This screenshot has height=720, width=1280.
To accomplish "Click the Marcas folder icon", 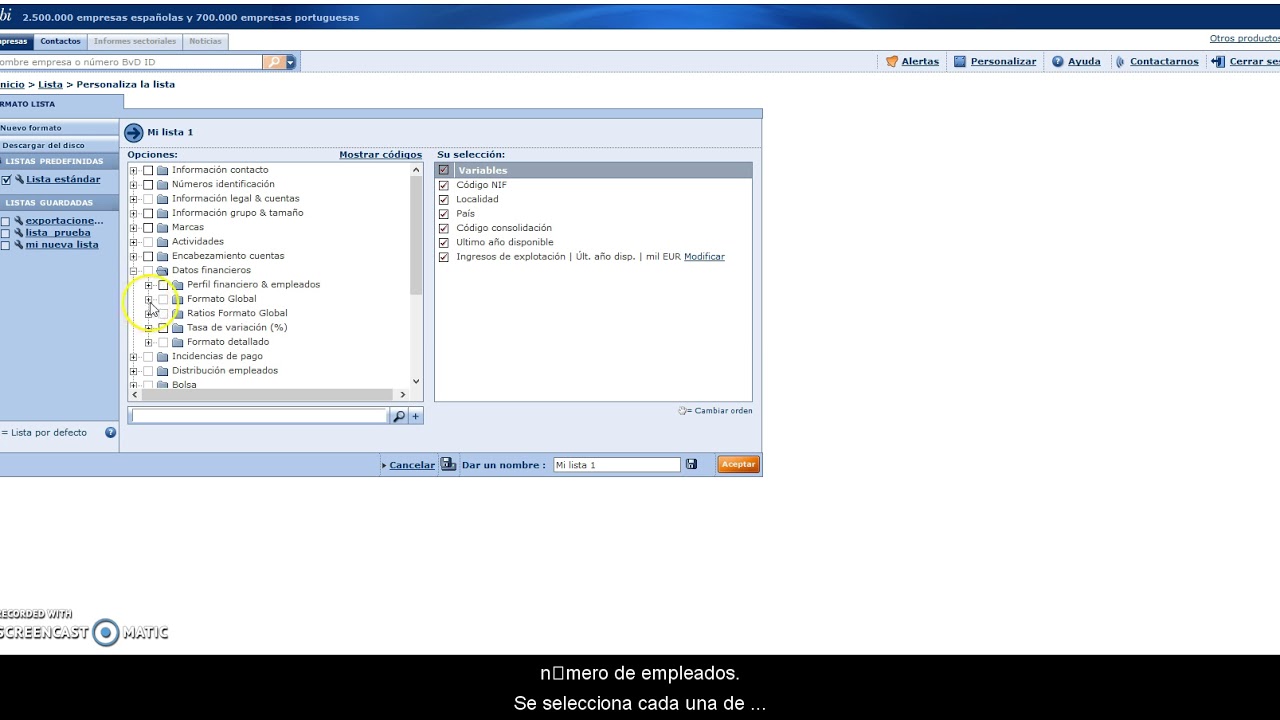I will click(162, 228).
